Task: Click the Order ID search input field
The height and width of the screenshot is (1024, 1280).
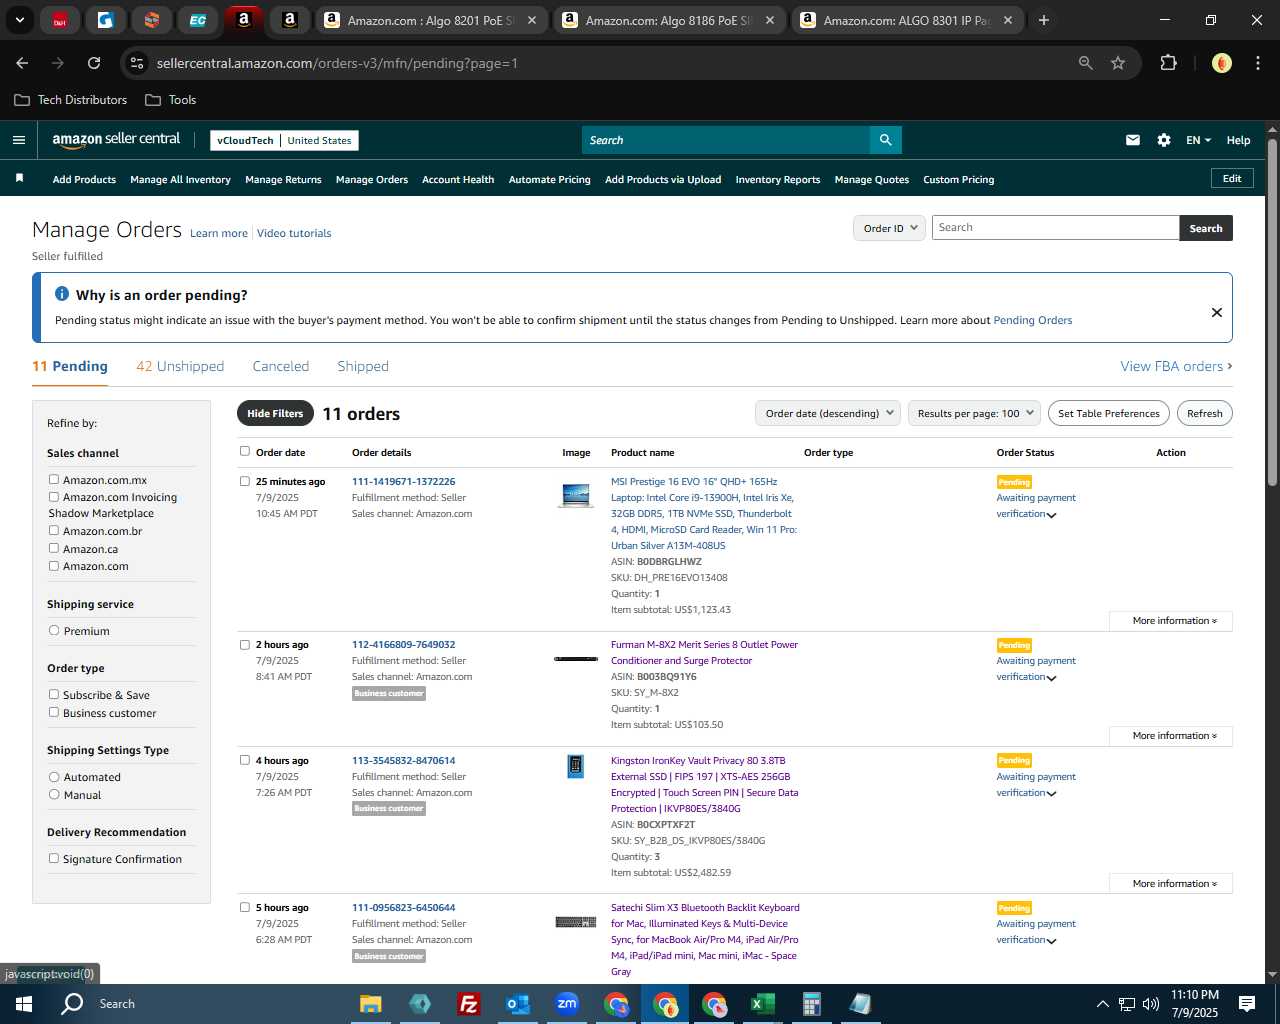Action: (x=1056, y=228)
